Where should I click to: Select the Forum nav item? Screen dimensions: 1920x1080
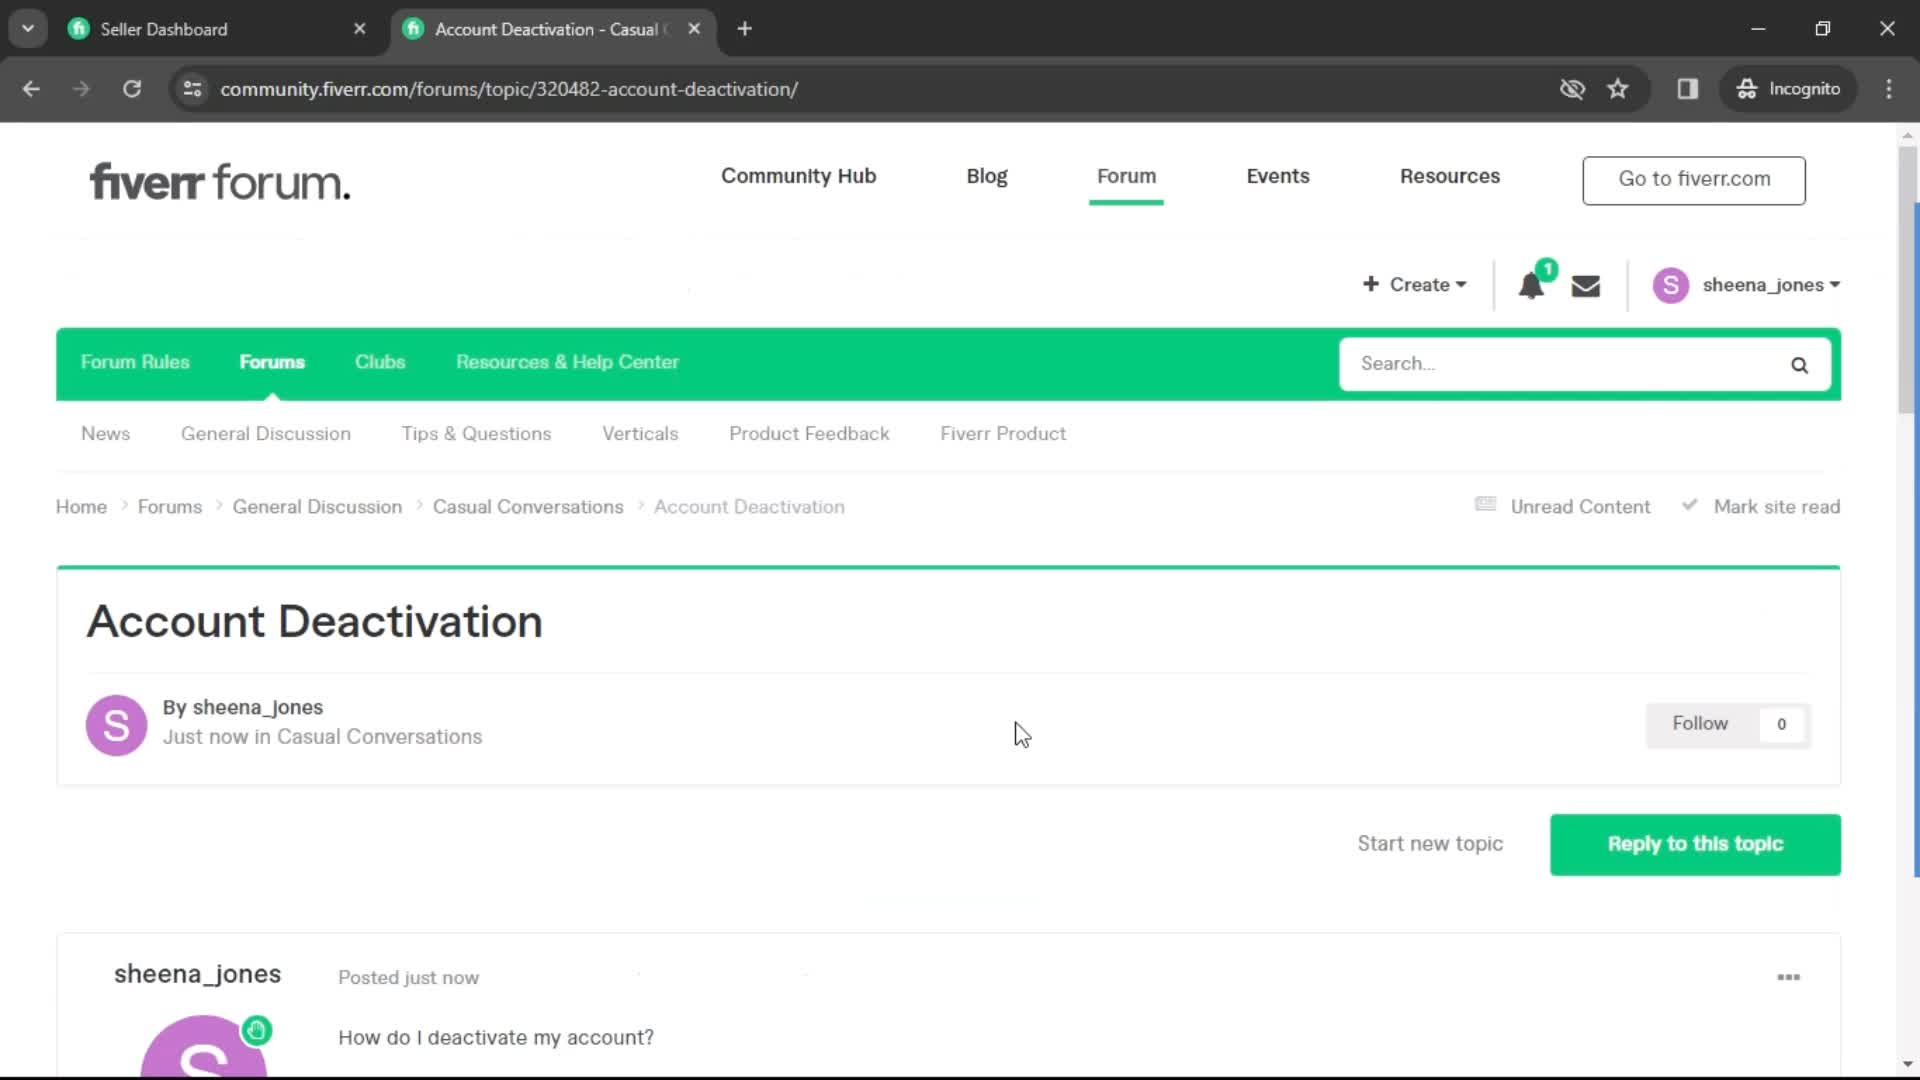click(1126, 176)
